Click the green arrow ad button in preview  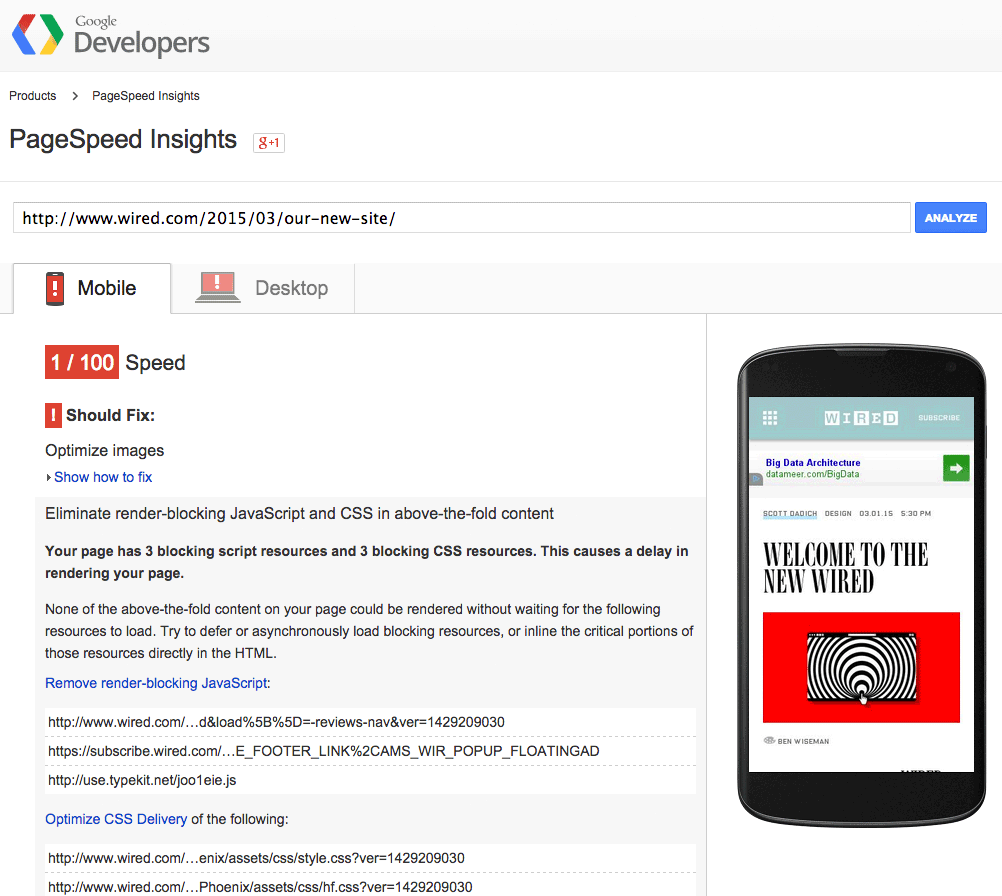point(956,468)
